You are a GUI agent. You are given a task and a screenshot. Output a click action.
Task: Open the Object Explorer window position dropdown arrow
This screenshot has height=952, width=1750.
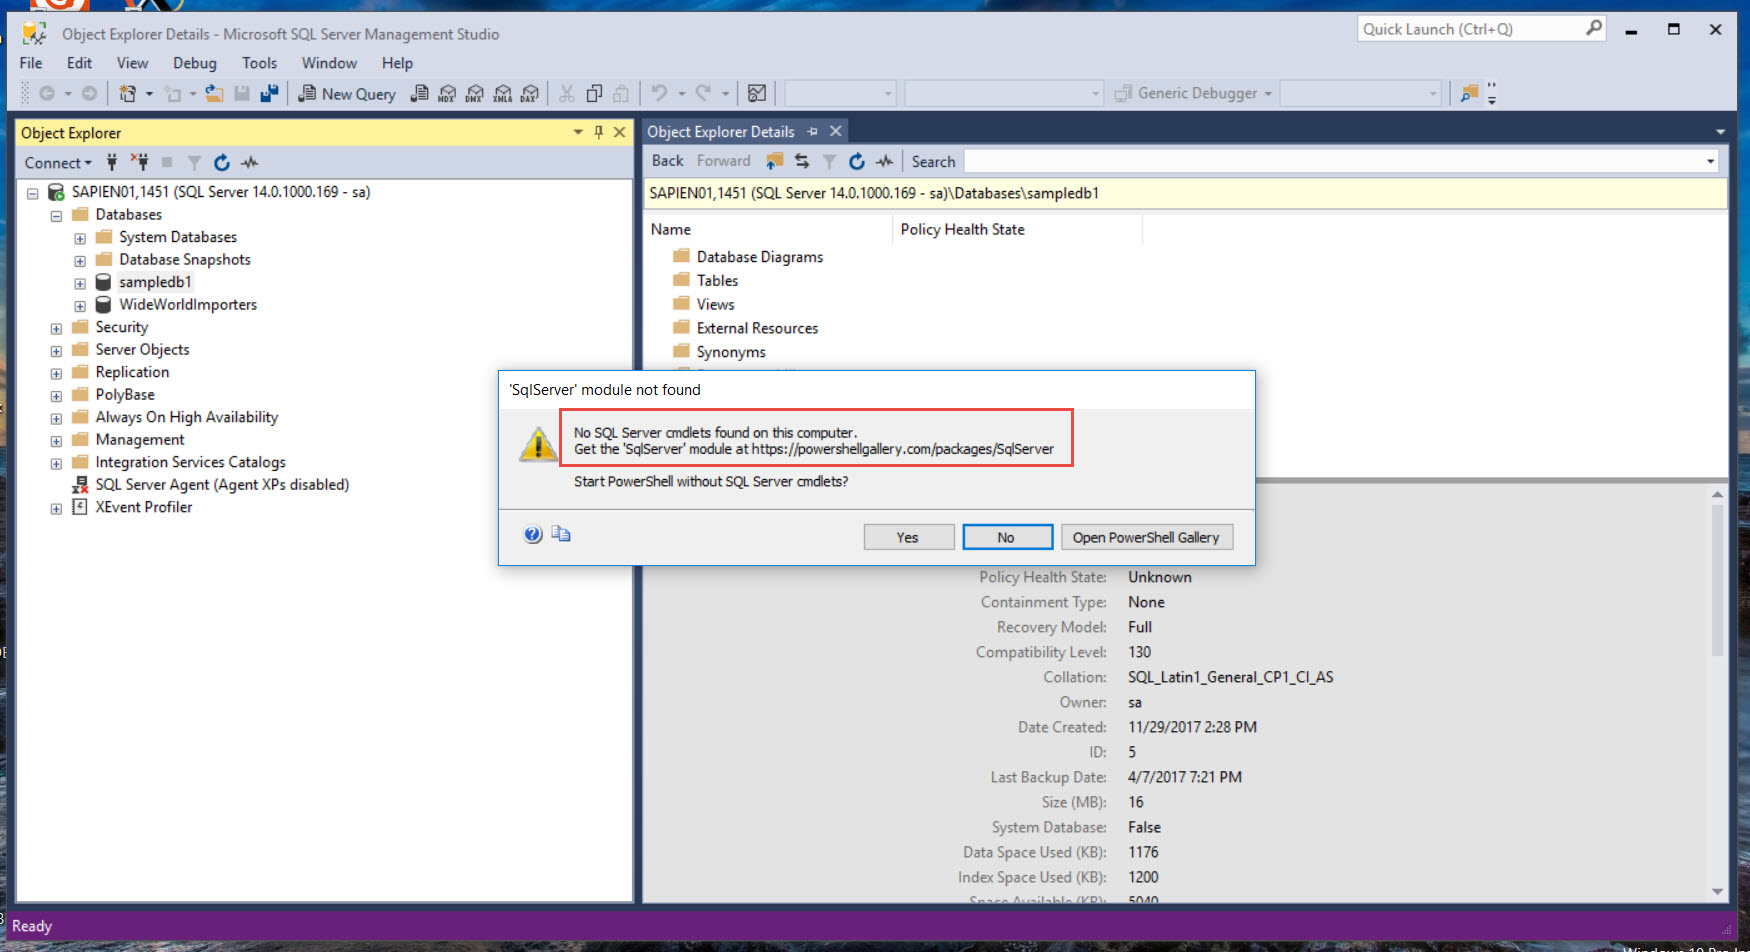(x=578, y=132)
